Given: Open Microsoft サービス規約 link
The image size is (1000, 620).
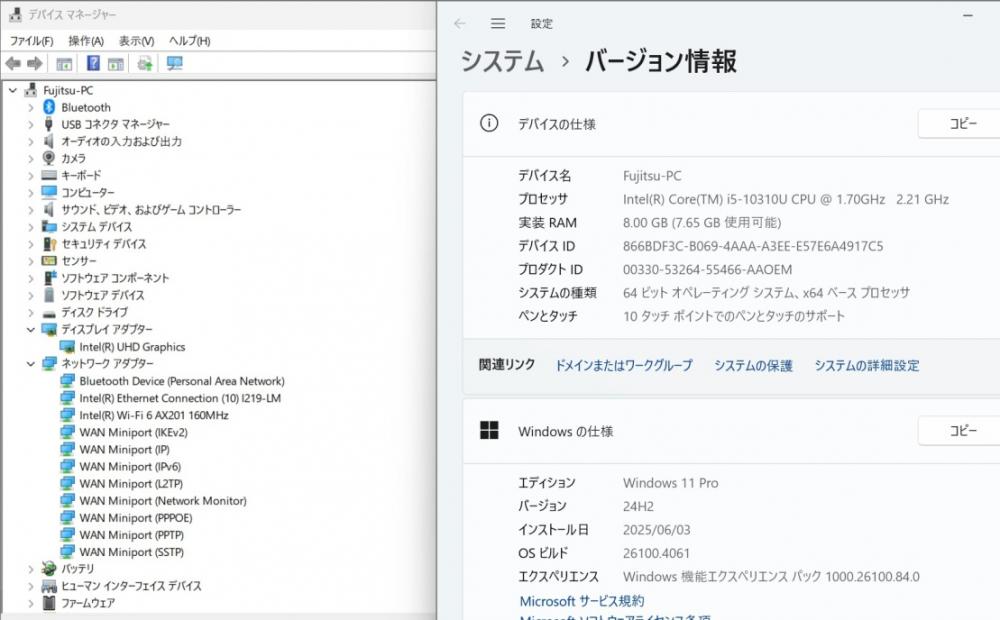Looking at the screenshot, I should [x=582, y=601].
